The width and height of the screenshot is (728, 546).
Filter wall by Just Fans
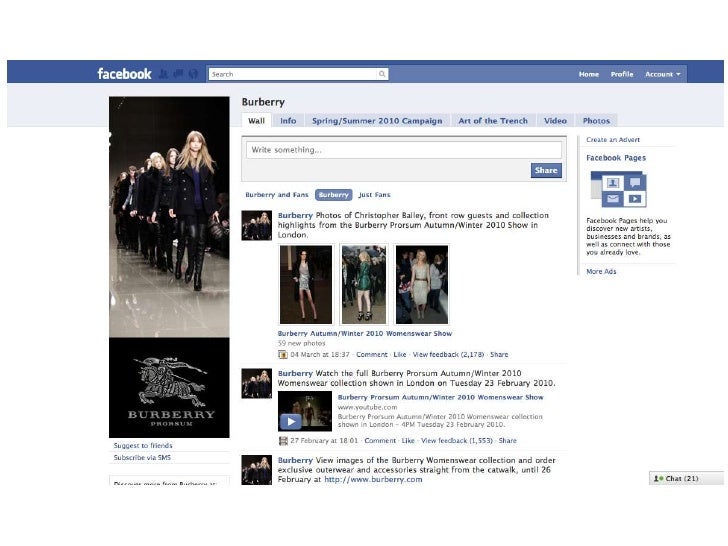click(x=374, y=195)
